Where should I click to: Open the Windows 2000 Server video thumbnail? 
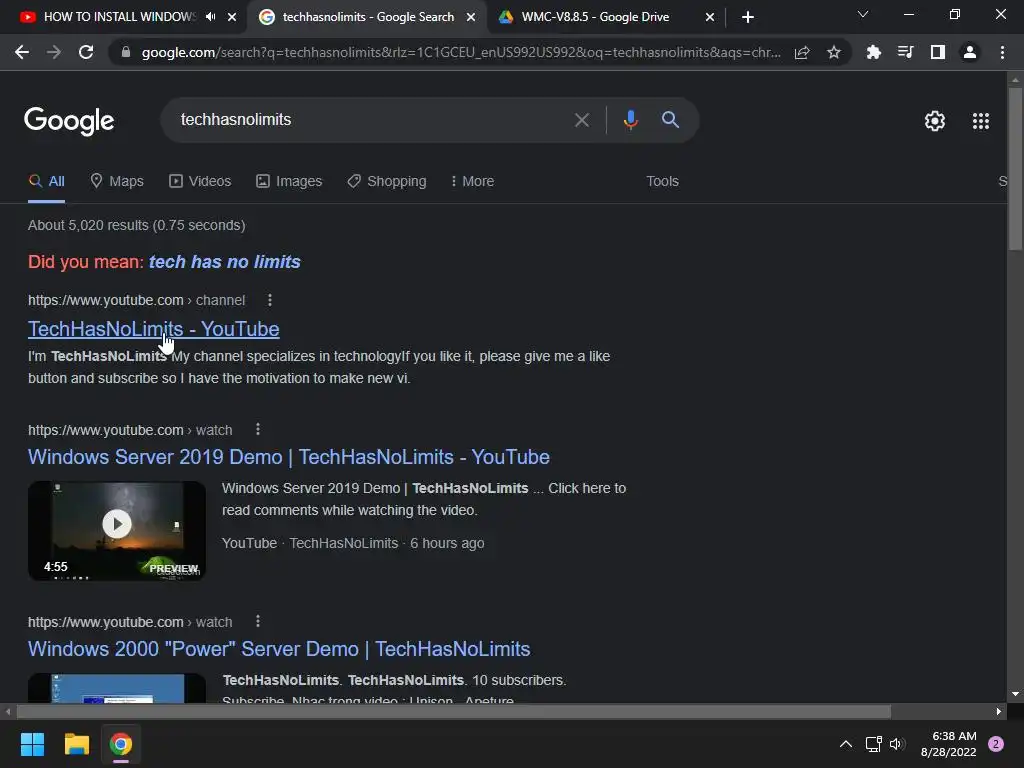coord(117,688)
